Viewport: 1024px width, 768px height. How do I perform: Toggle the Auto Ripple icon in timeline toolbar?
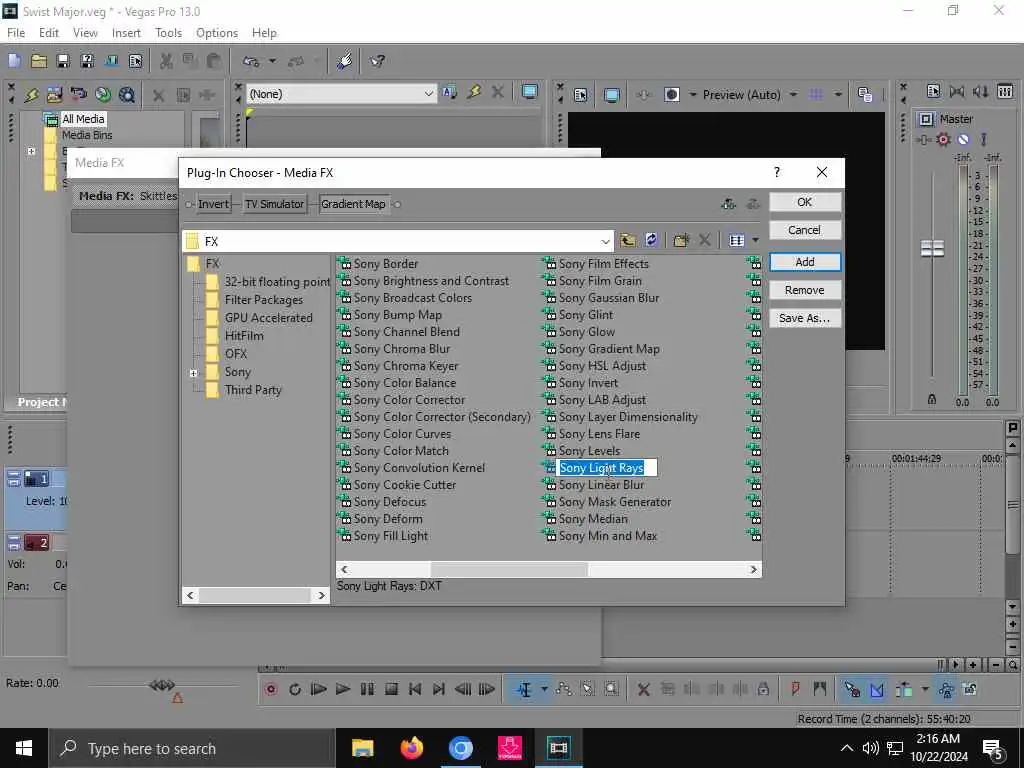904,689
